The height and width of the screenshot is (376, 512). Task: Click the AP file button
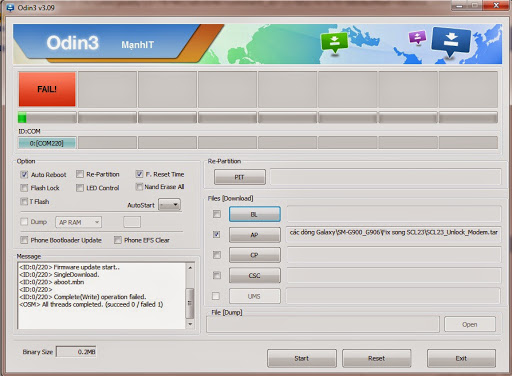tap(255, 235)
